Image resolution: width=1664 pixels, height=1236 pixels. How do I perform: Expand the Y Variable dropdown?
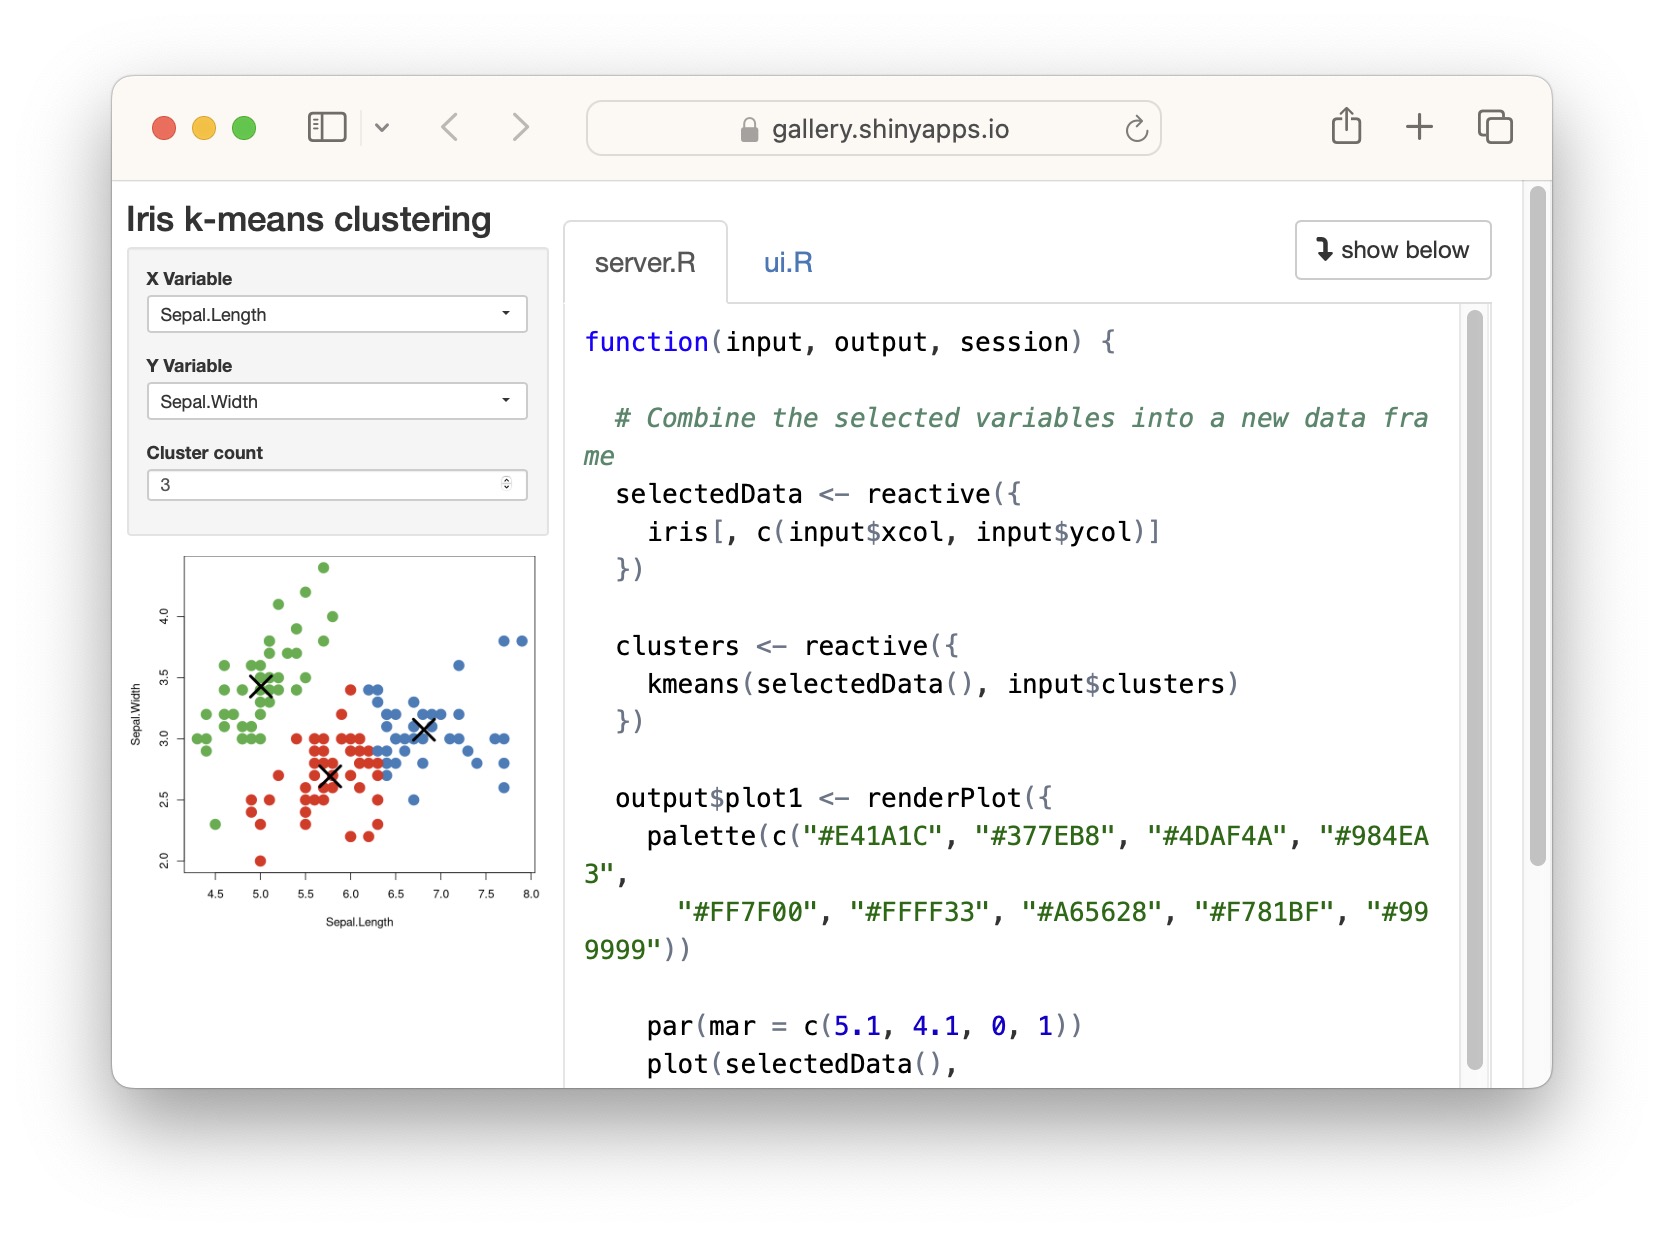[336, 402]
